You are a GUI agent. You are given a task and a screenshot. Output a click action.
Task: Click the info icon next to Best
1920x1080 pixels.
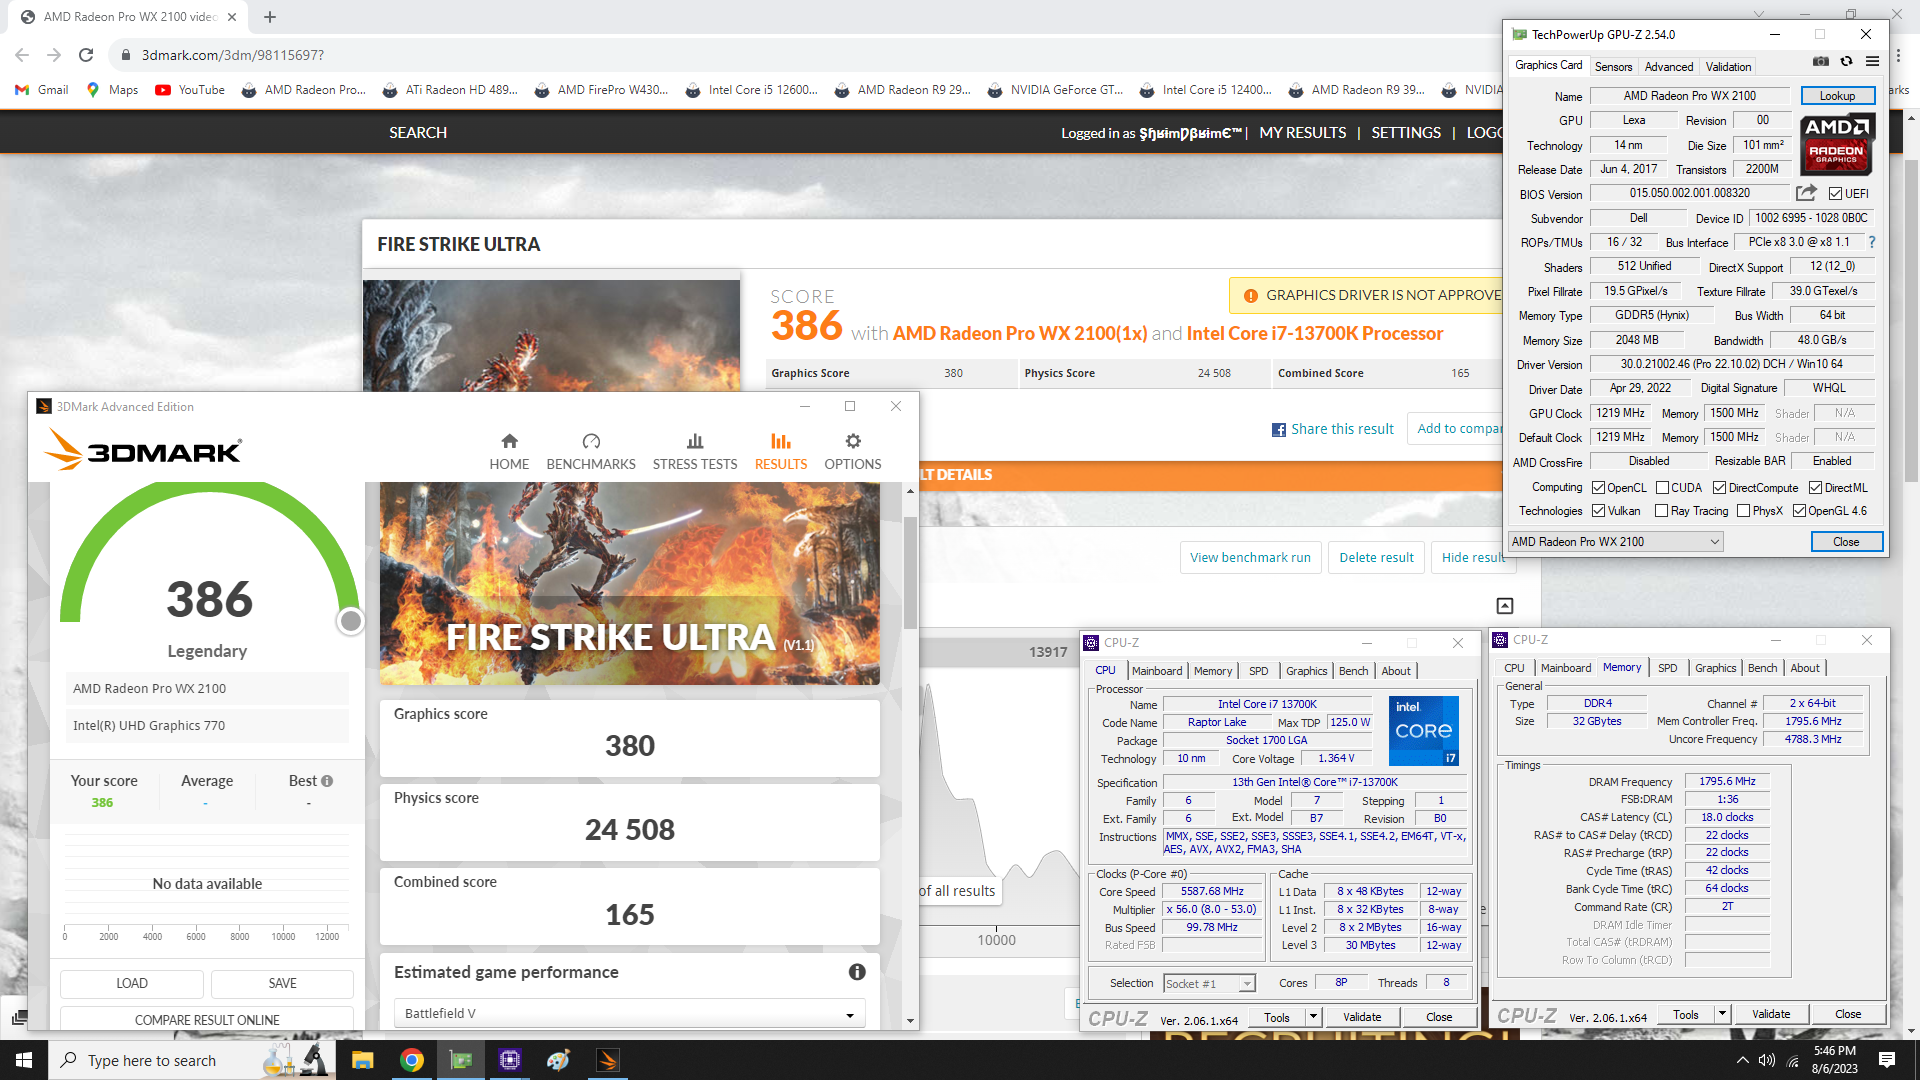tap(327, 781)
